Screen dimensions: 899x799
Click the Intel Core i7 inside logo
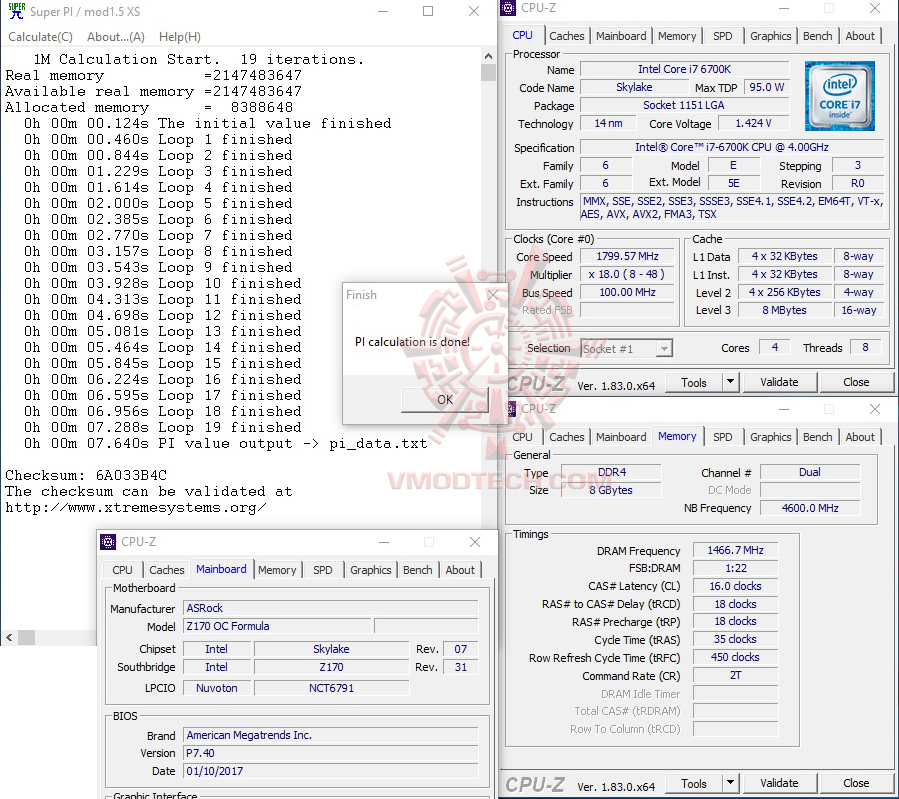[x=839, y=96]
